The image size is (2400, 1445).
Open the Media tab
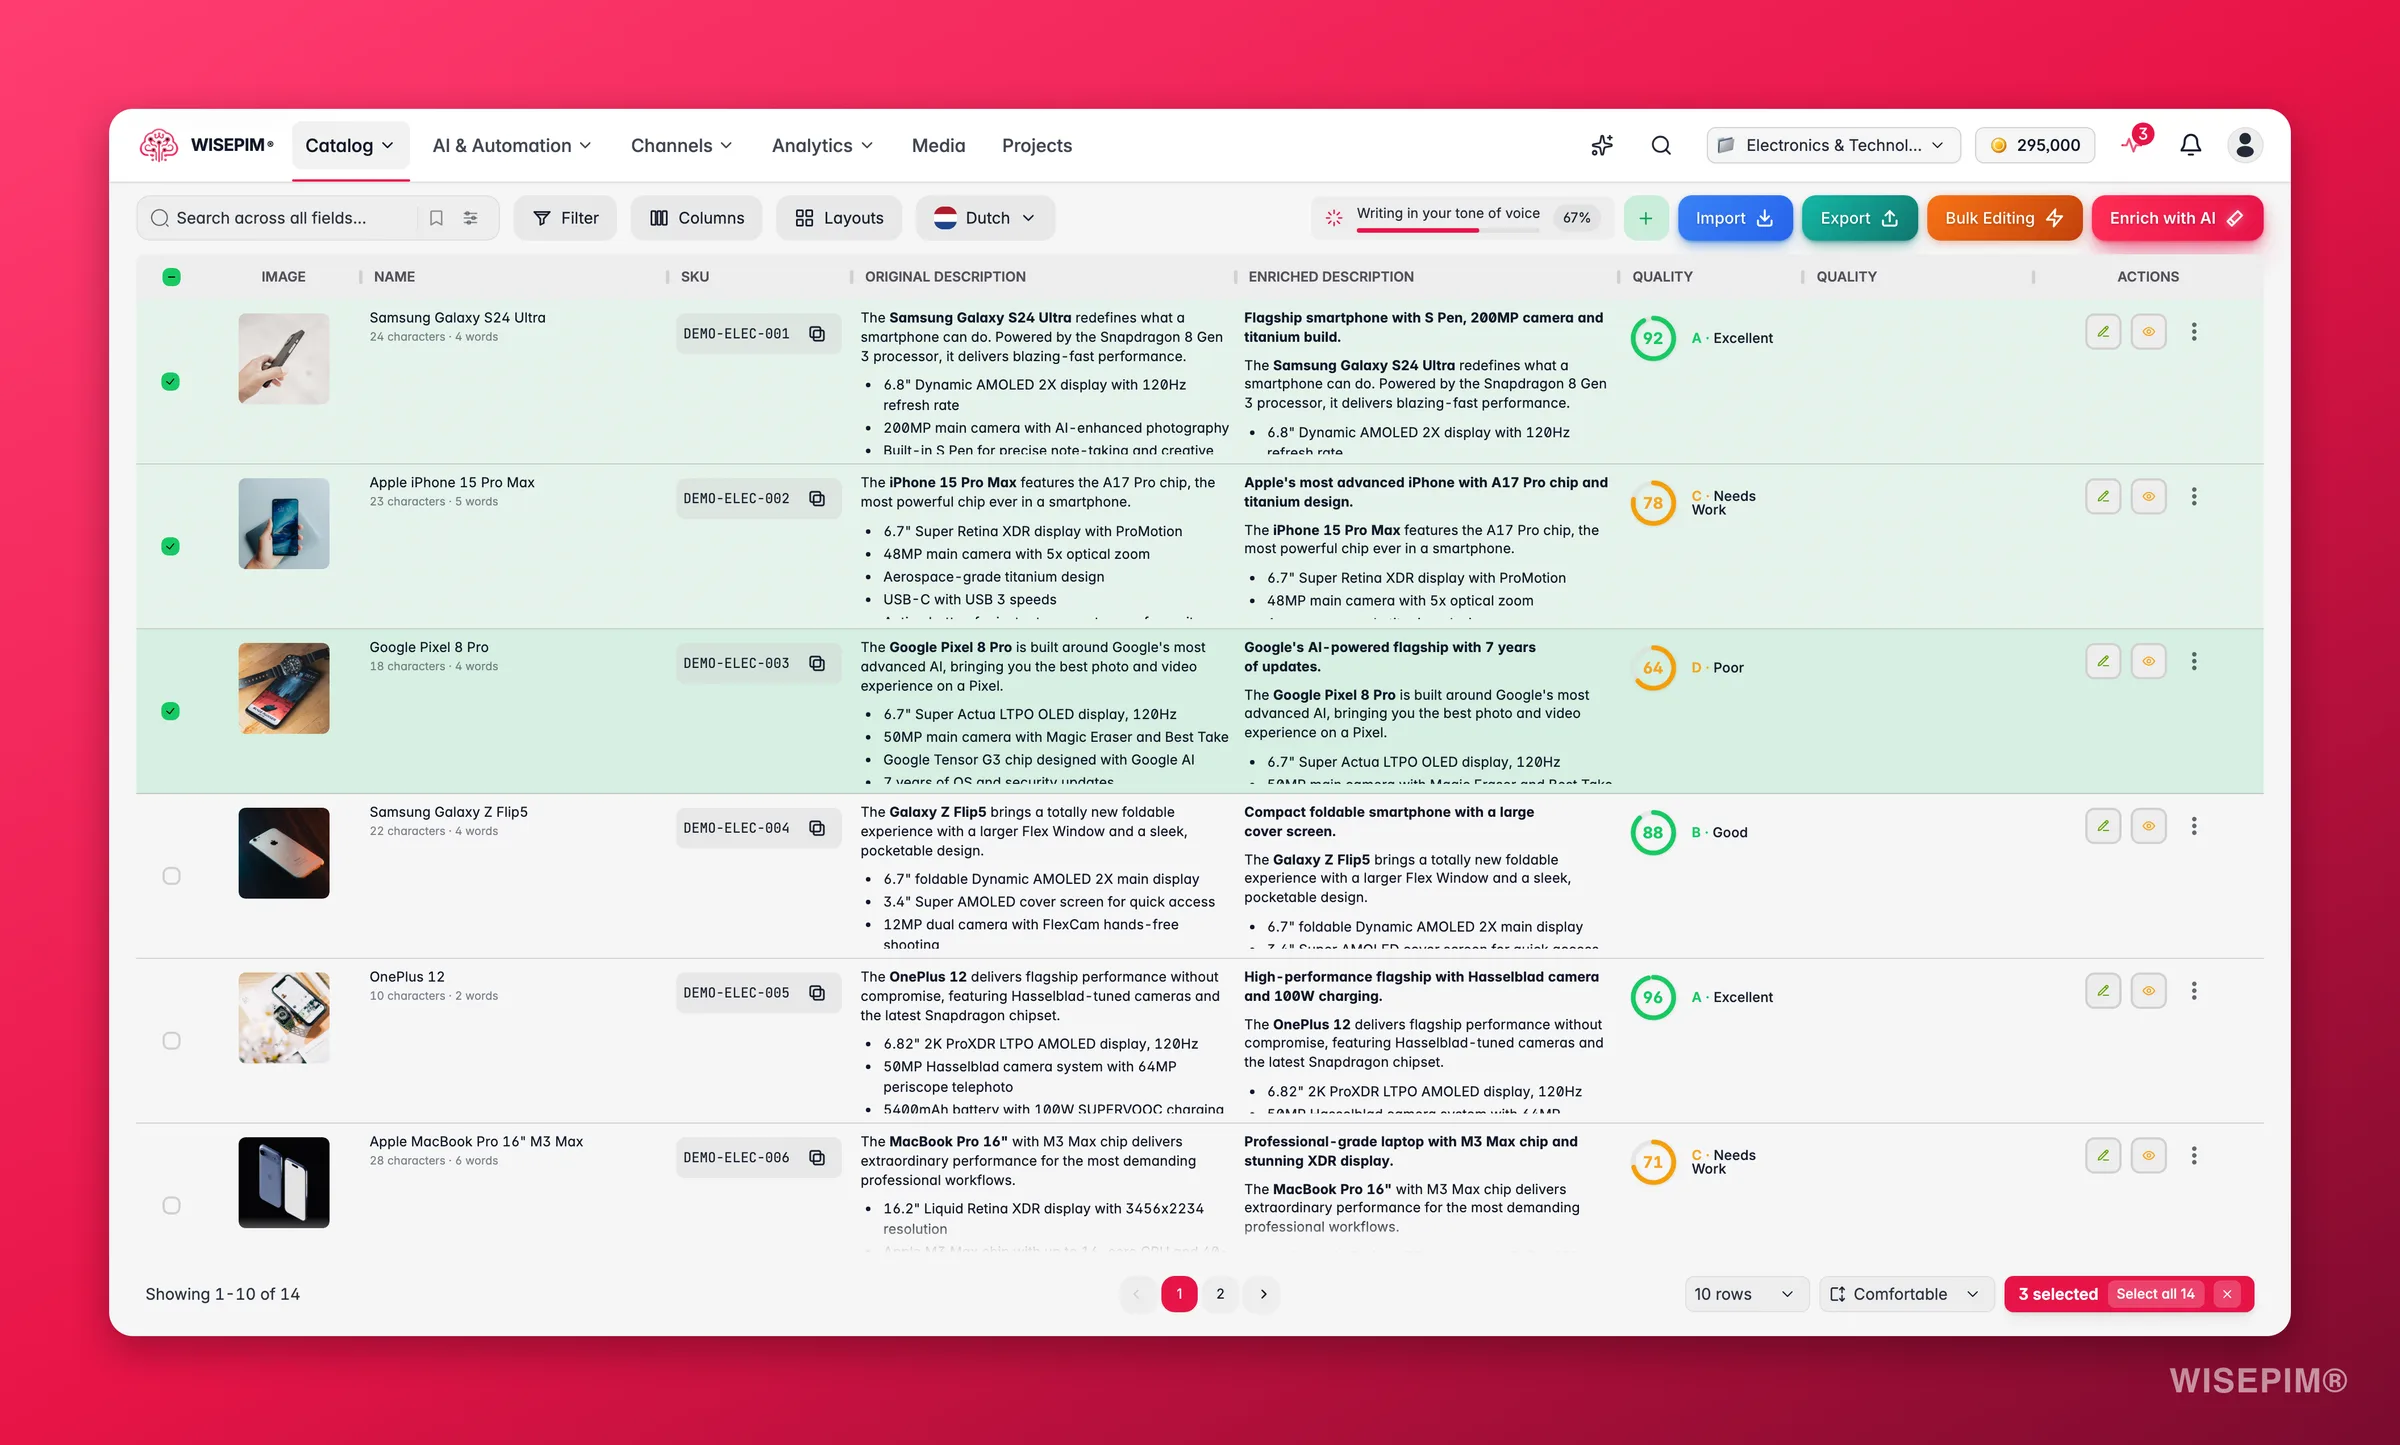[x=939, y=146]
